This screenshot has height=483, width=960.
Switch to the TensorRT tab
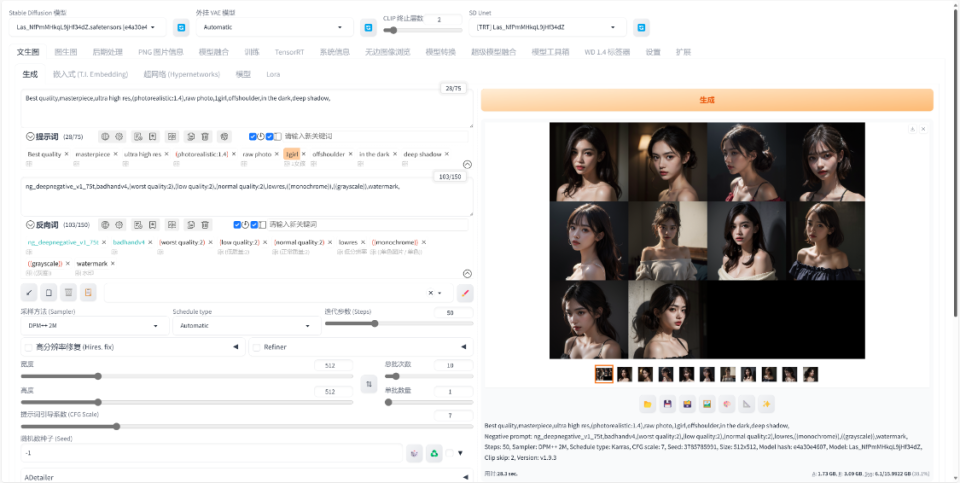[x=289, y=52]
